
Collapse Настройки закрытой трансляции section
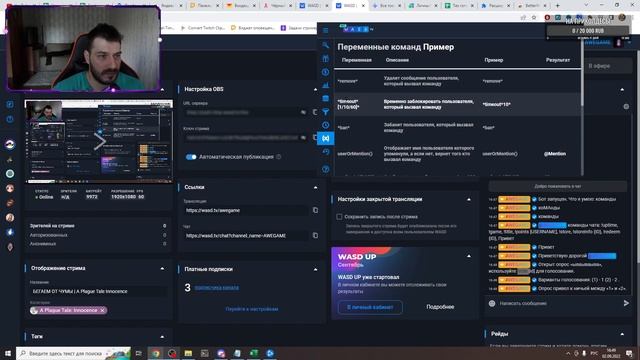[469, 200]
